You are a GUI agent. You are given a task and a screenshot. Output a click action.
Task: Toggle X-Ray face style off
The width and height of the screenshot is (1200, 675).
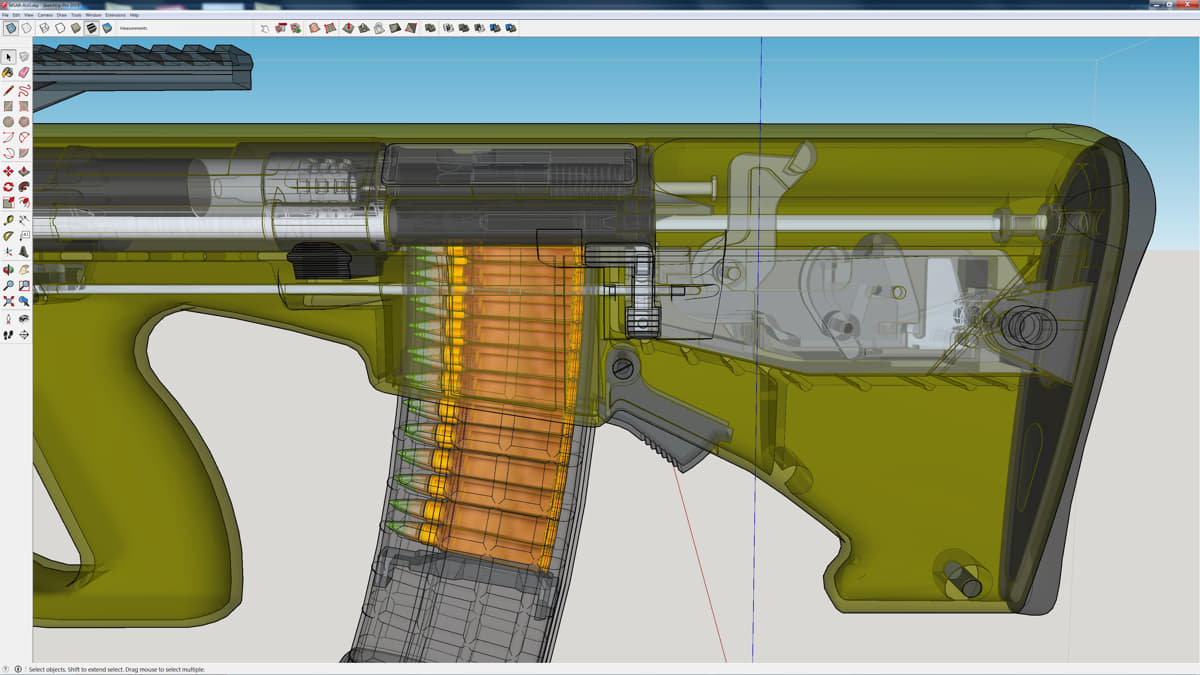(10, 28)
